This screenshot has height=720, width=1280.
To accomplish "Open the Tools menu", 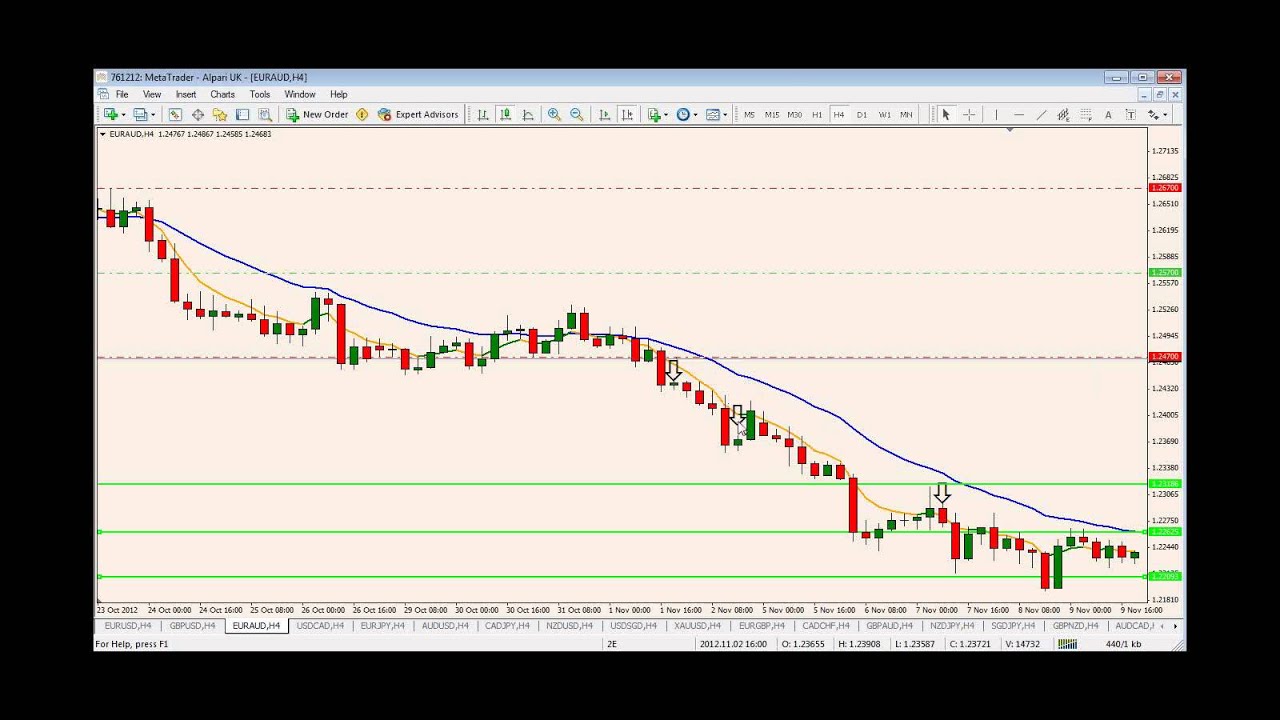I will click(260, 95).
